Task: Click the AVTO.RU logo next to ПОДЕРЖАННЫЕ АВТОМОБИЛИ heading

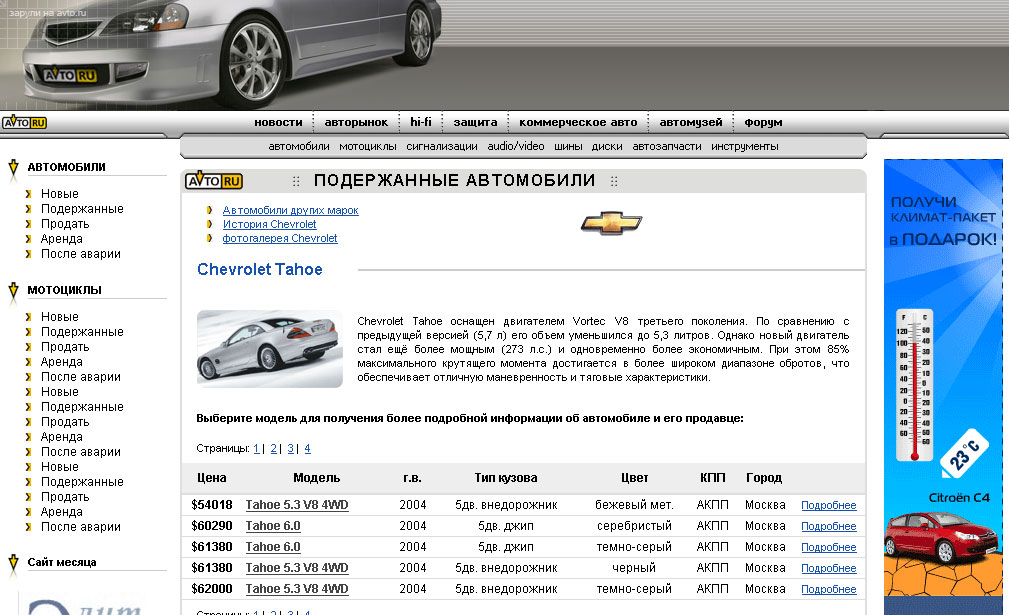Action: pyautogui.click(x=214, y=181)
